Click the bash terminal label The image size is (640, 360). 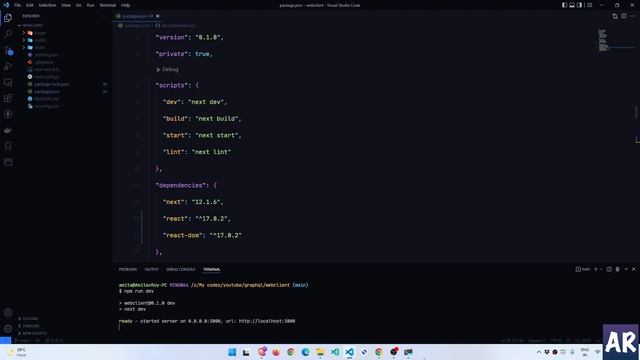tap(583, 269)
